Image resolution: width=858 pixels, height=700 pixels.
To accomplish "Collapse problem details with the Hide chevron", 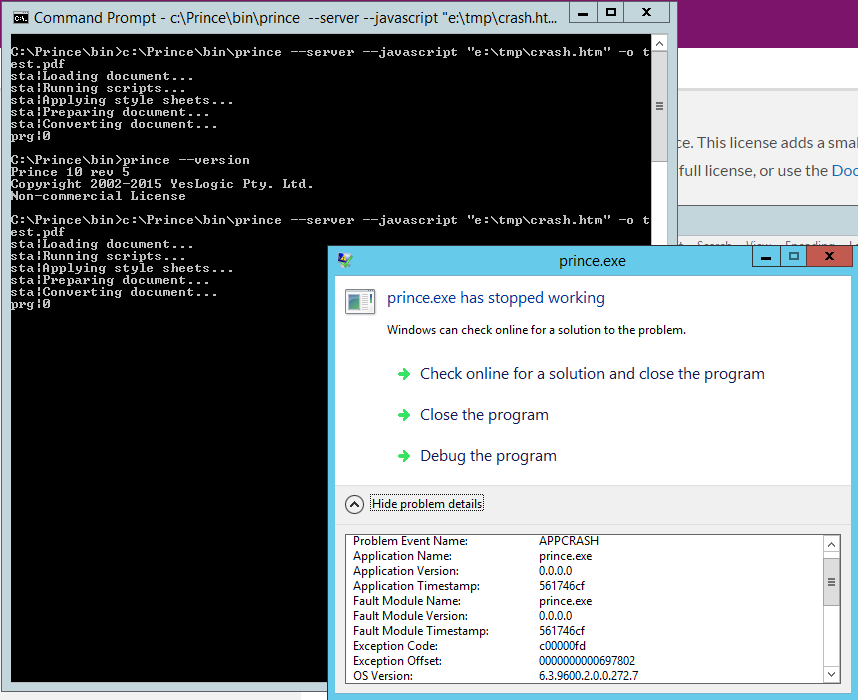I will pos(354,504).
